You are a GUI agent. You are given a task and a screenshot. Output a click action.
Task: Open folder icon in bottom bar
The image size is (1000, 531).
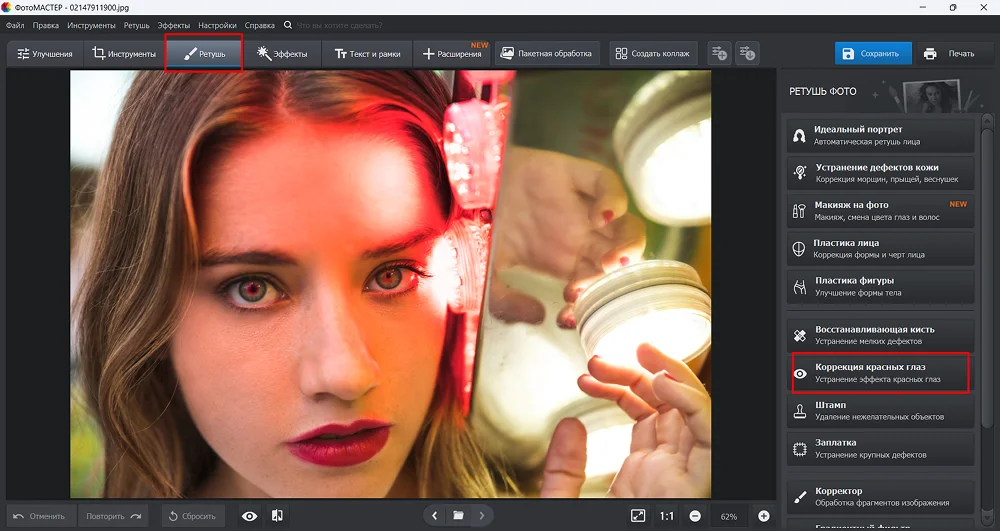coord(459,516)
